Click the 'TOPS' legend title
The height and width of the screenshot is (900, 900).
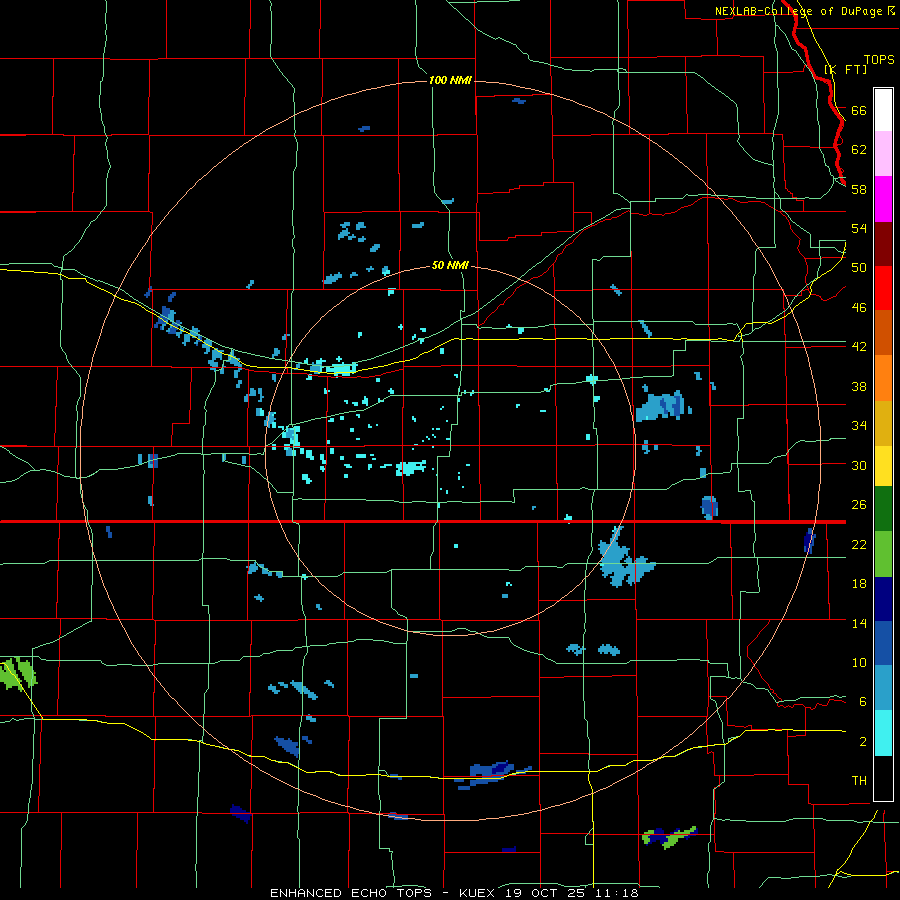click(879, 60)
